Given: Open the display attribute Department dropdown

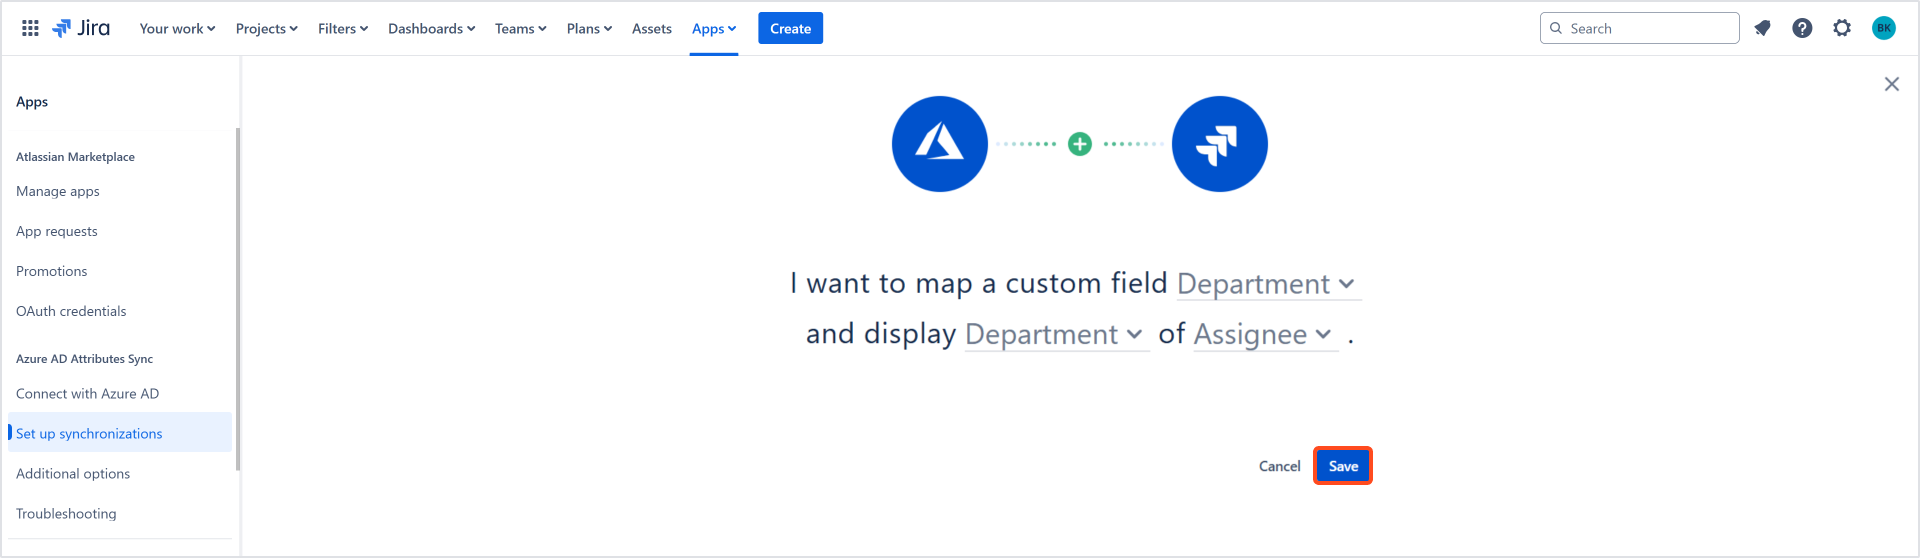Looking at the screenshot, I should click(1056, 334).
